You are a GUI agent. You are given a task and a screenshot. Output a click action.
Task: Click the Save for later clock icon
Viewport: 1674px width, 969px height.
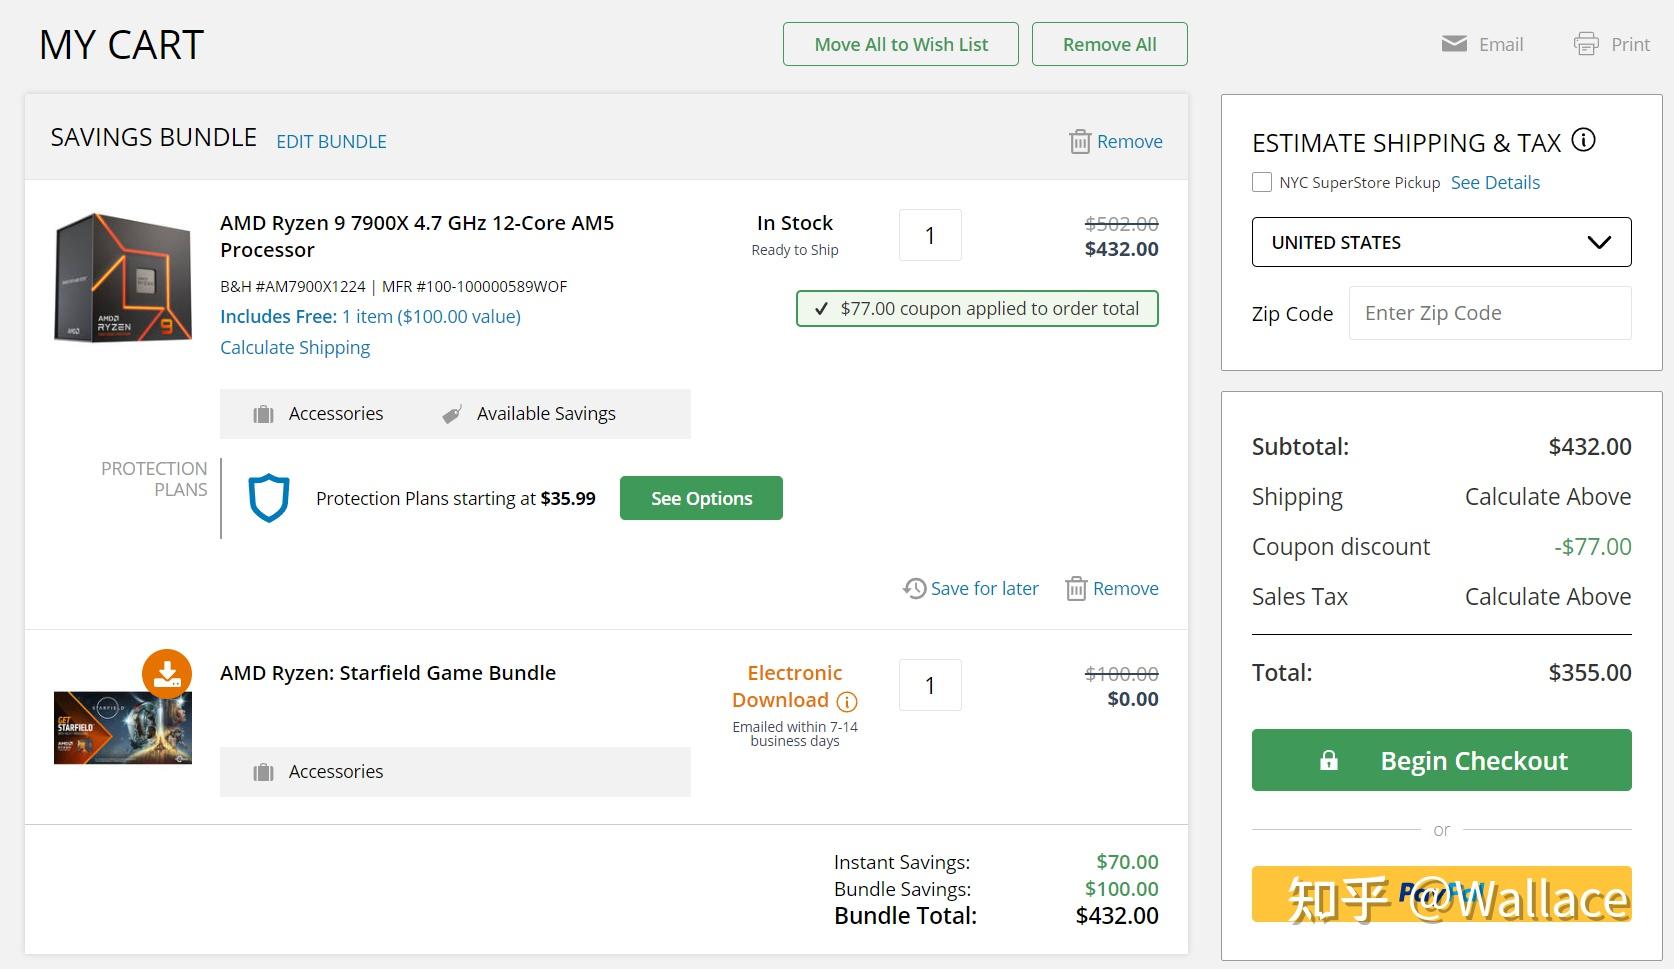[x=914, y=588]
